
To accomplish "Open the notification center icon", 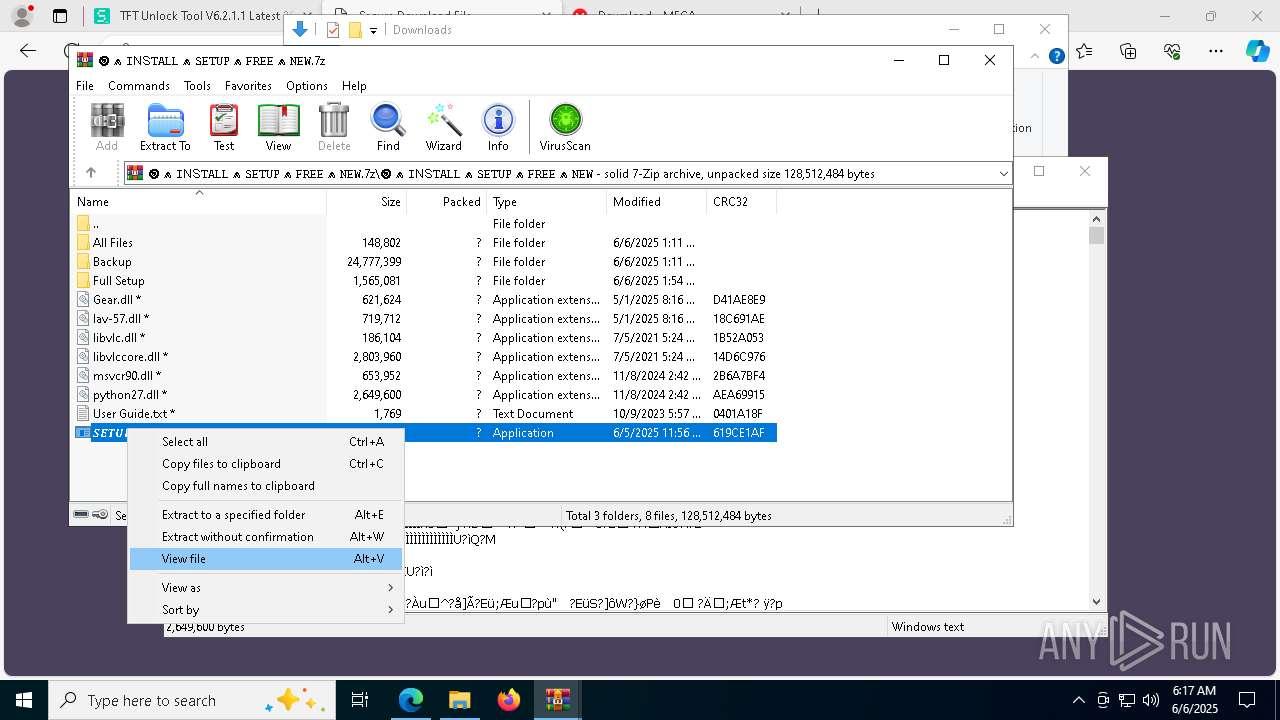I will point(1247,700).
